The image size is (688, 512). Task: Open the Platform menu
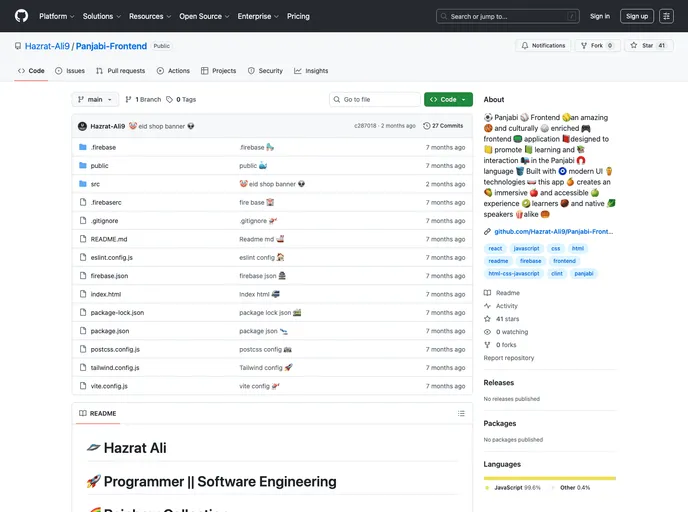click(x=57, y=16)
